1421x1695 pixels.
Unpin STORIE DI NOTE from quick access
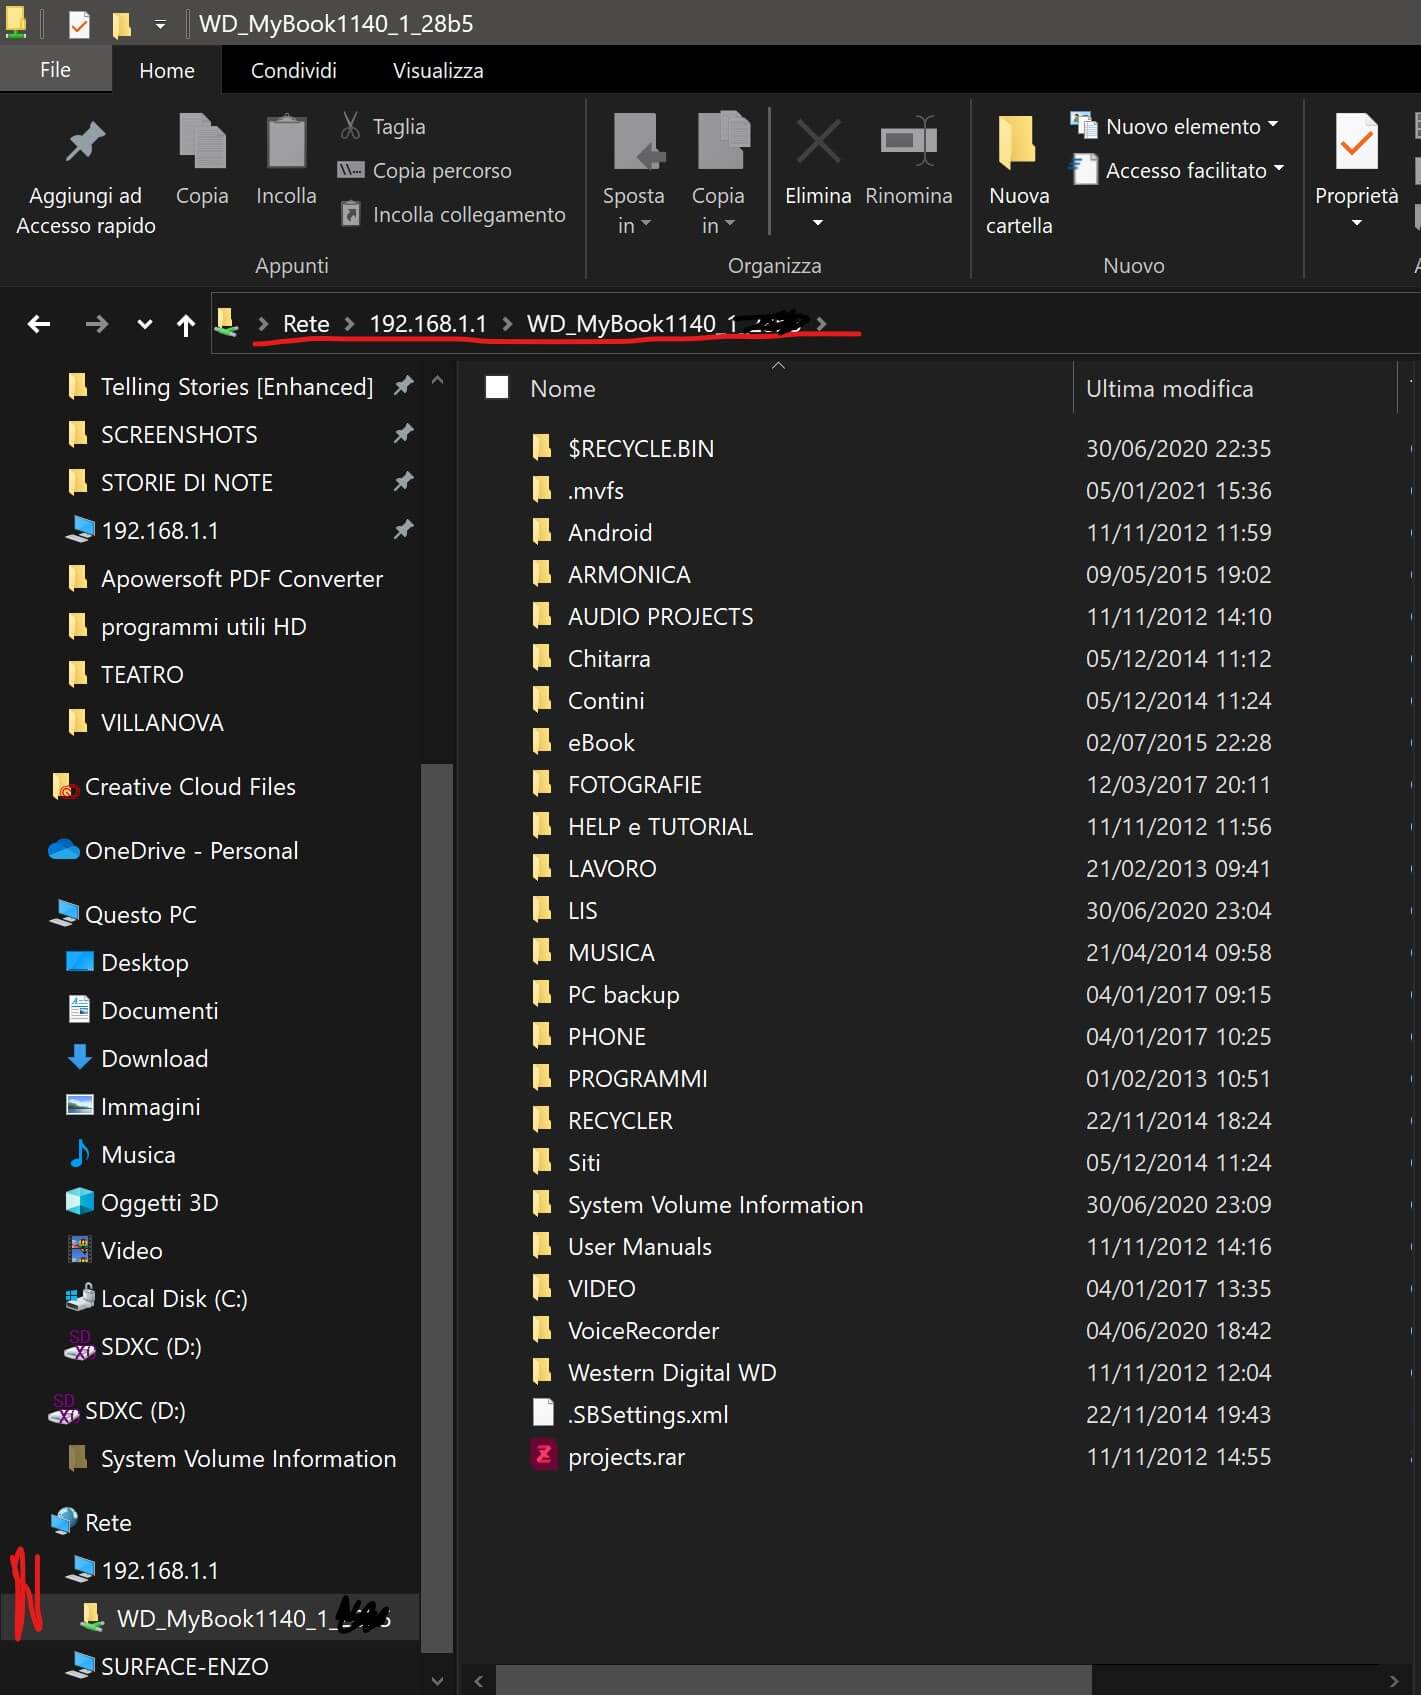[404, 482]
